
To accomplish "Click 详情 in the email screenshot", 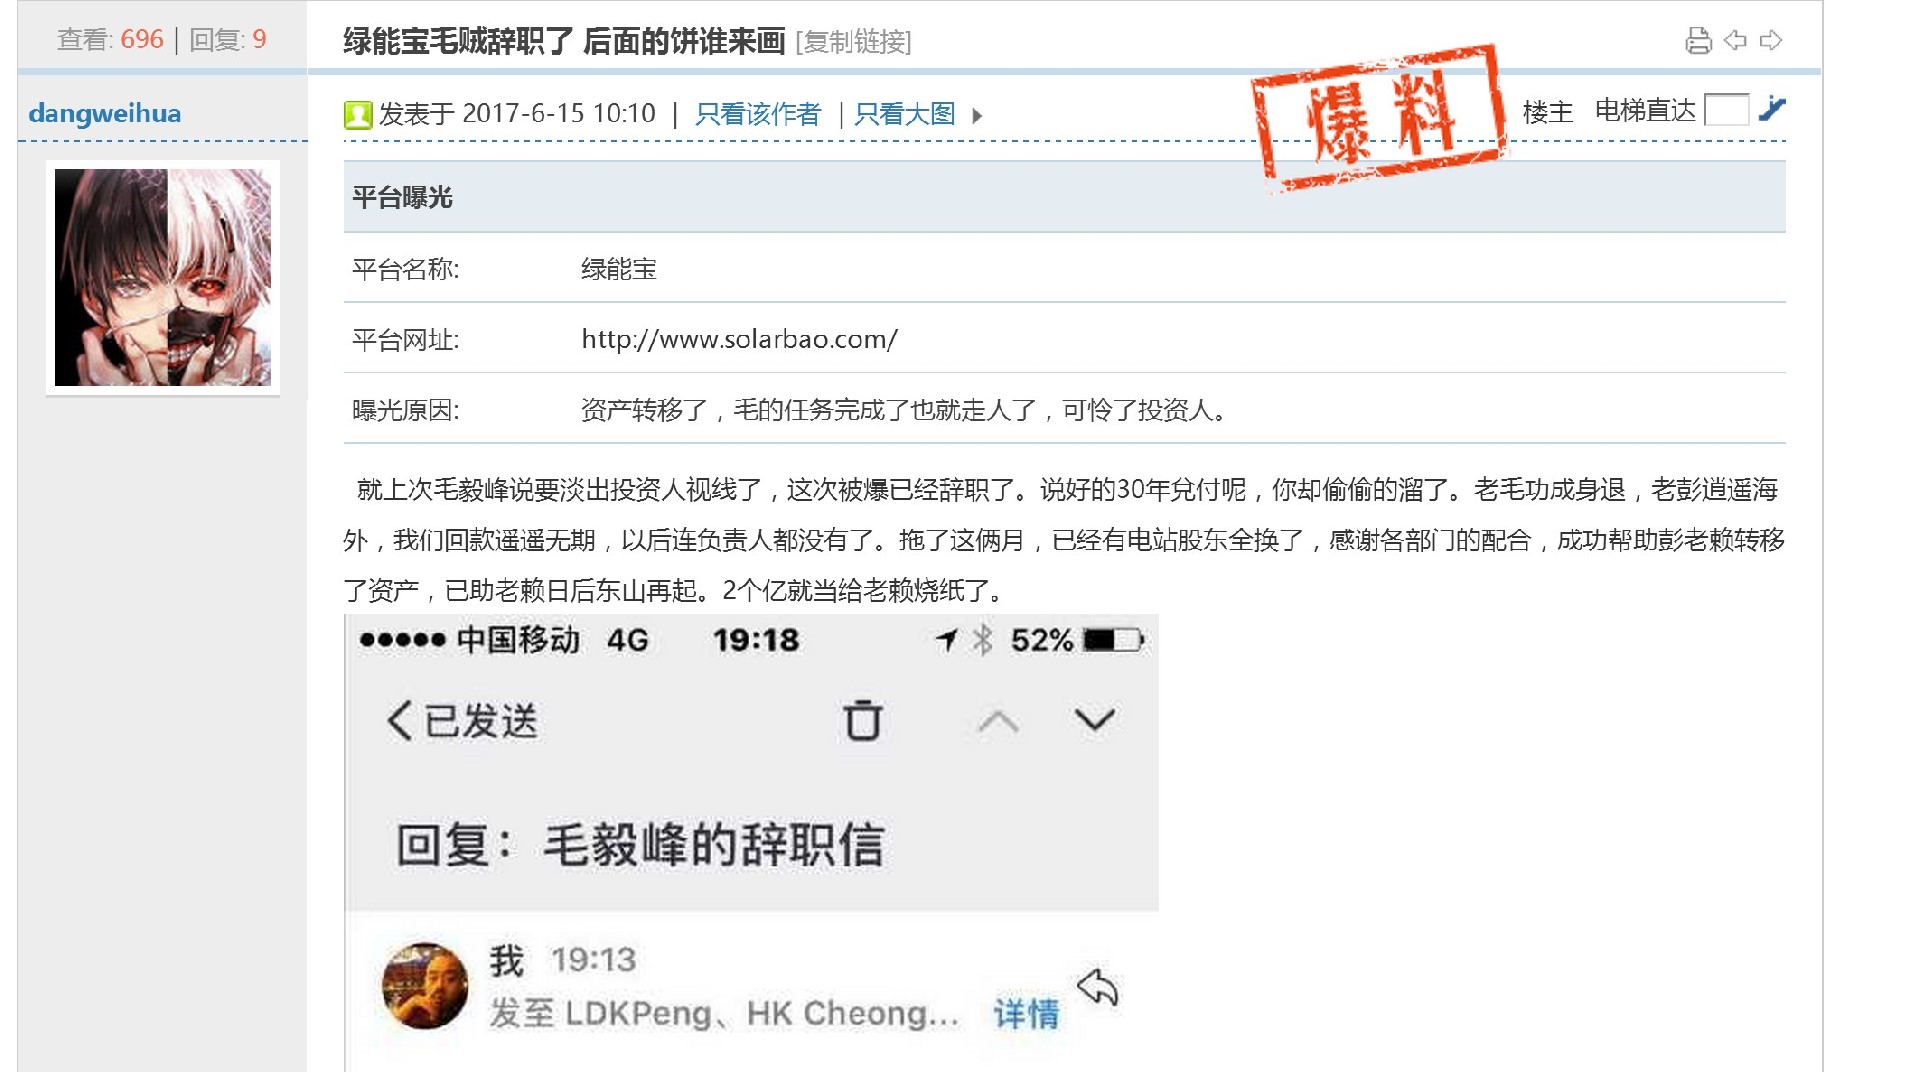I will (1026, 1013).
